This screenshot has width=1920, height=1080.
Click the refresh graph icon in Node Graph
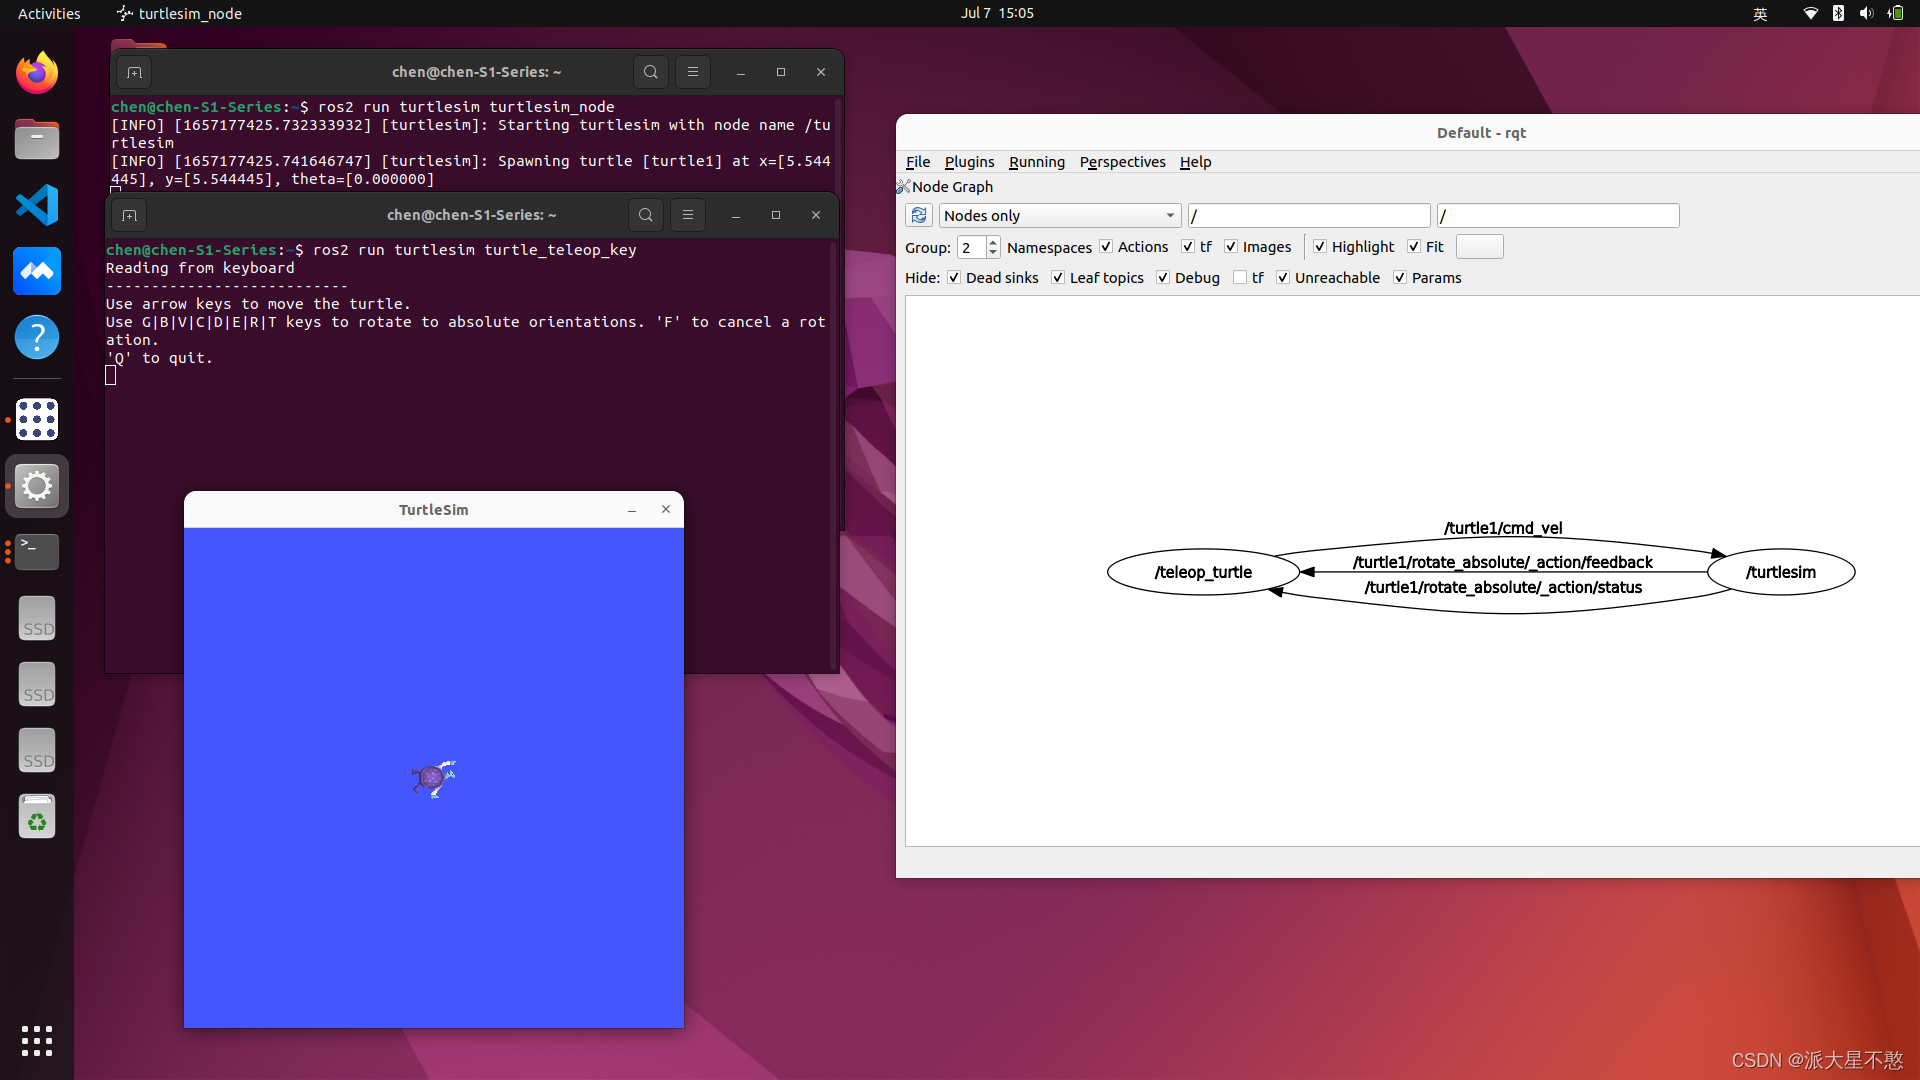click(919, 215)
